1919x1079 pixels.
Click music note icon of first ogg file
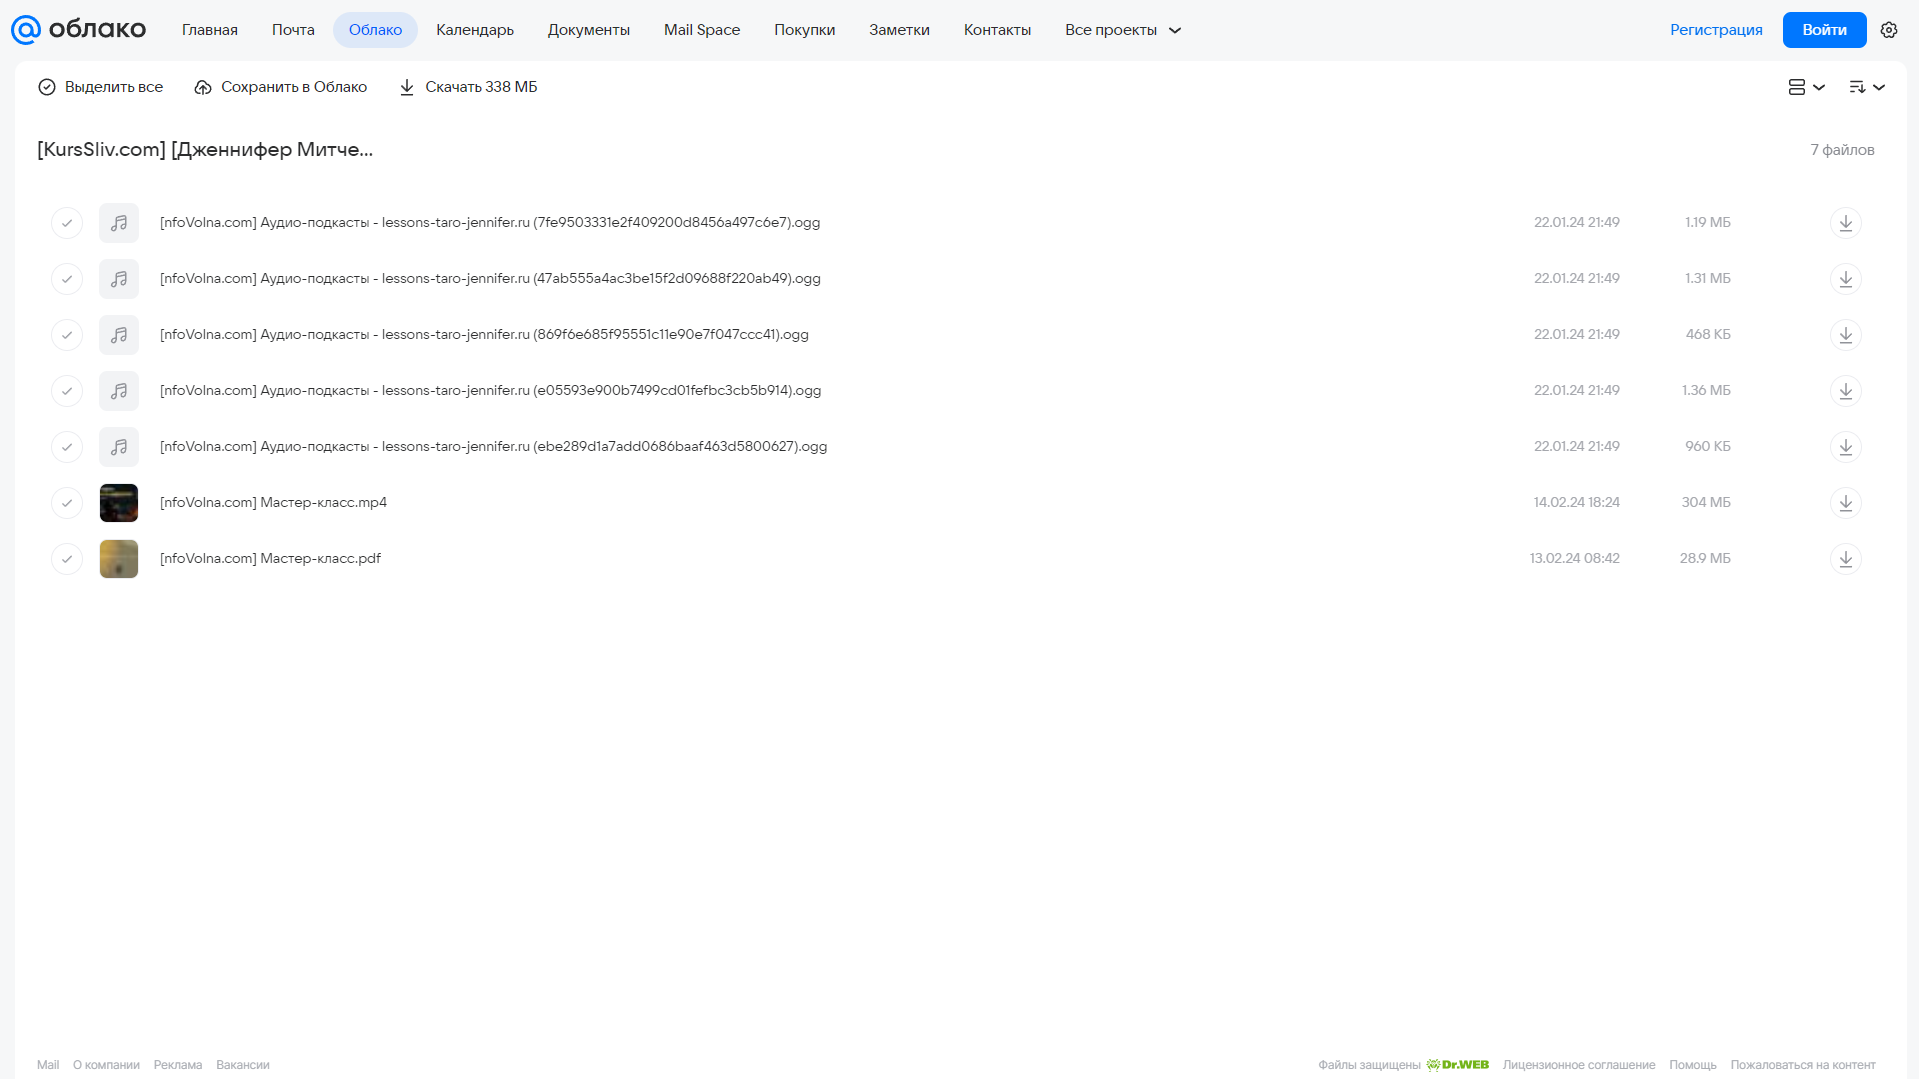click(x=119, y=223)
